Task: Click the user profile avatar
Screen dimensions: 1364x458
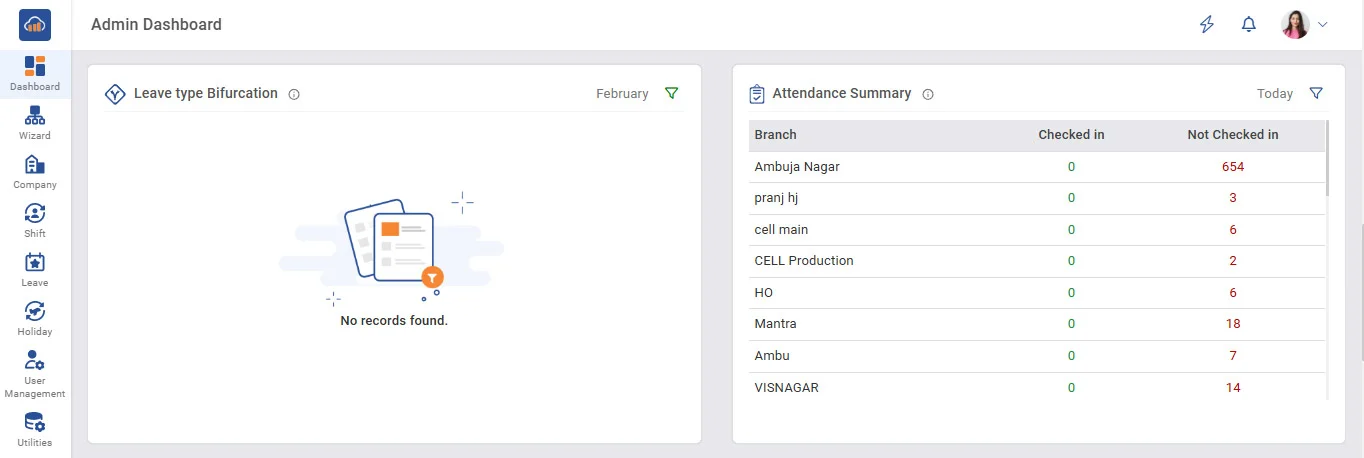Action: tap(1295, 25)
